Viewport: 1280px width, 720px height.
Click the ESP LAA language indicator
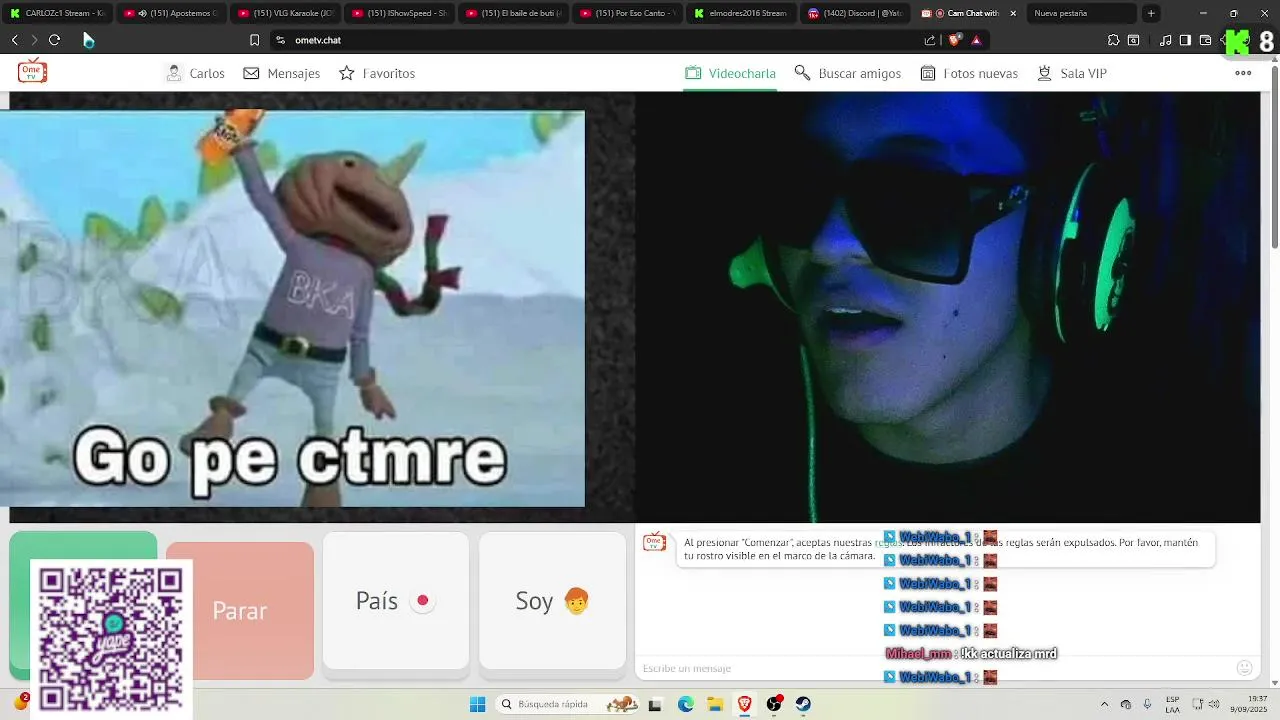pyautogui.click(x=1172, y=704)
